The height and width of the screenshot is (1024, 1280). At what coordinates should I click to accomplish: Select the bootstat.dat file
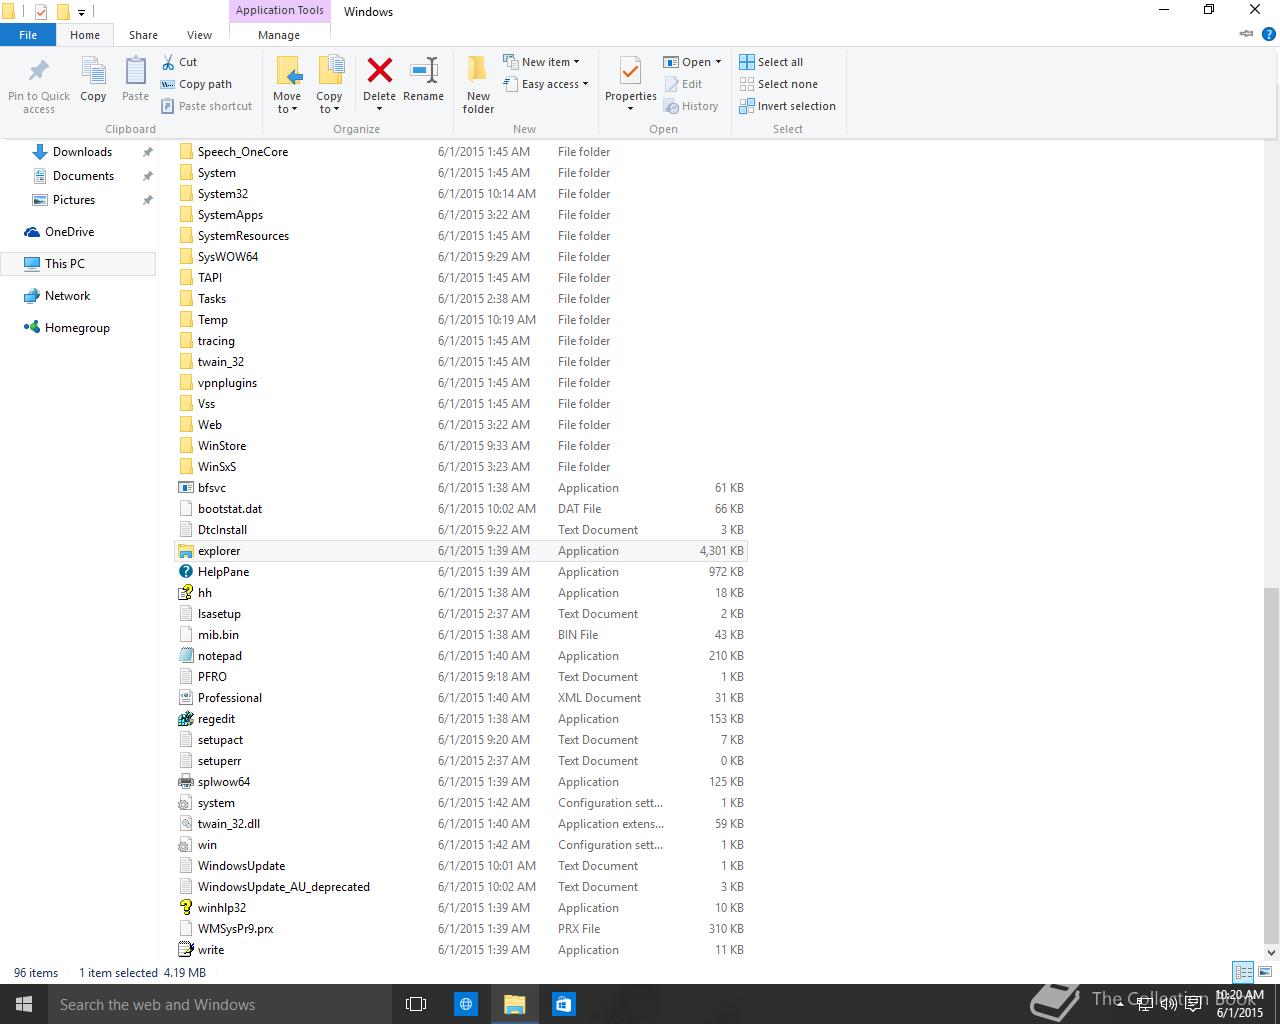[460, 509]
